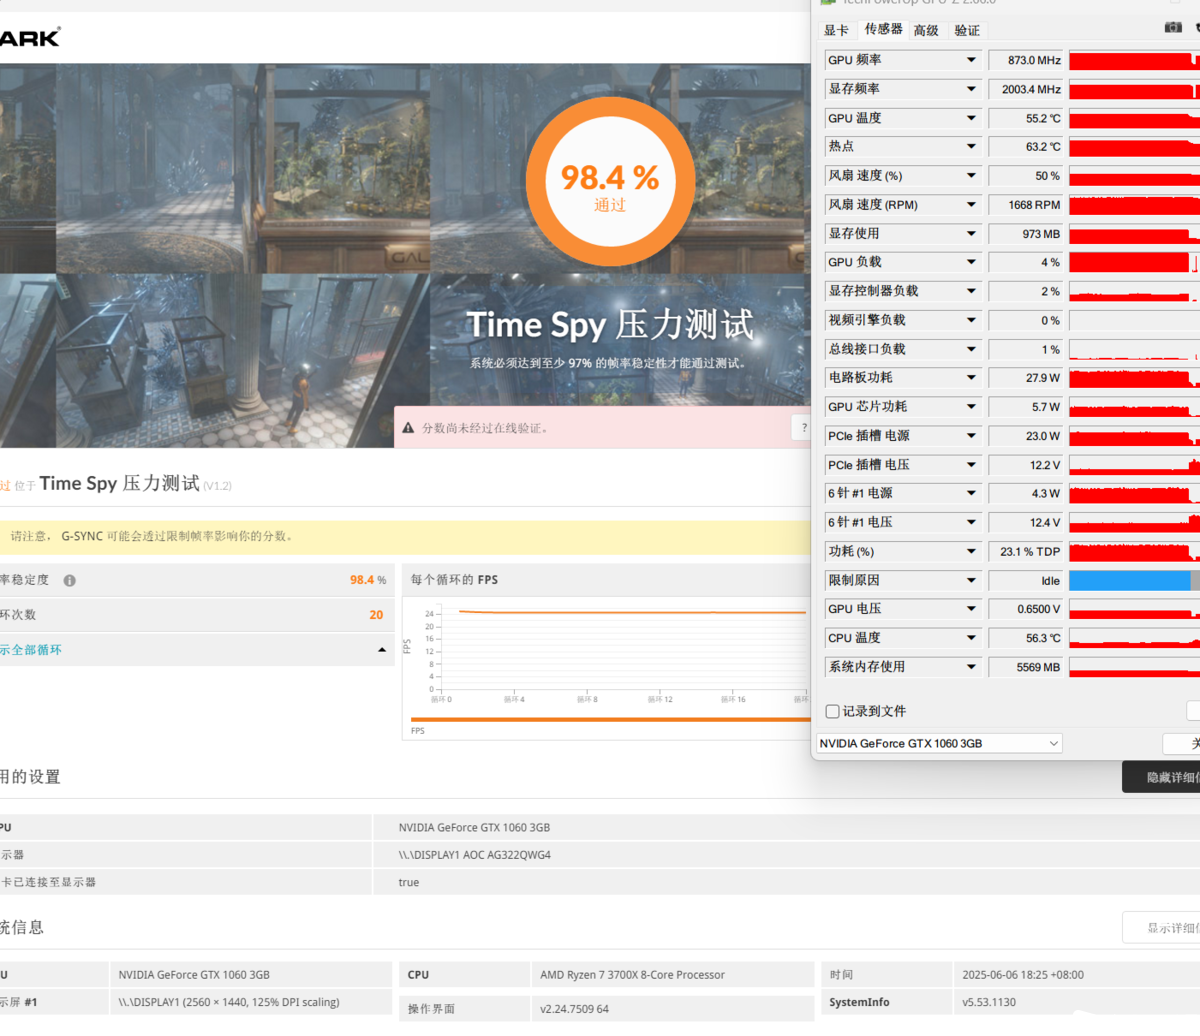Click the G-SYNC warning notice text

tap(152, 537)
